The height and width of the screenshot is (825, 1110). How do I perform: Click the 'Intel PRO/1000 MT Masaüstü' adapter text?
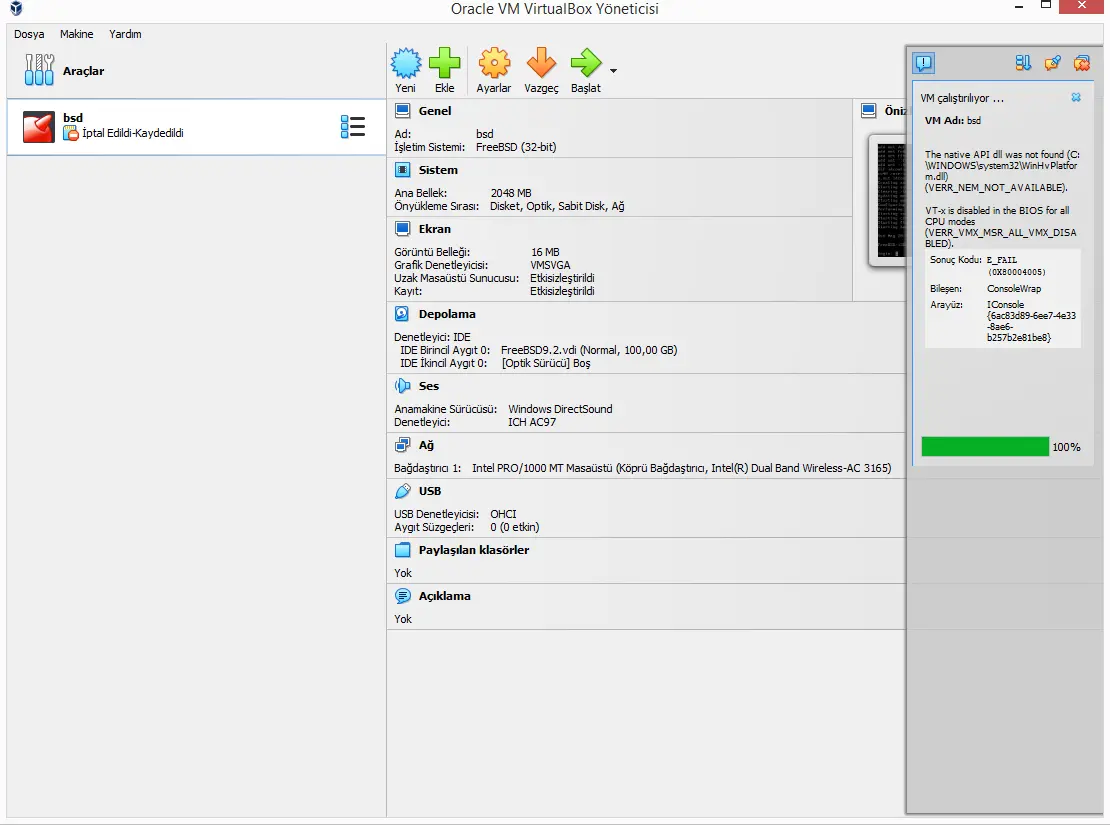coord(542,468)
